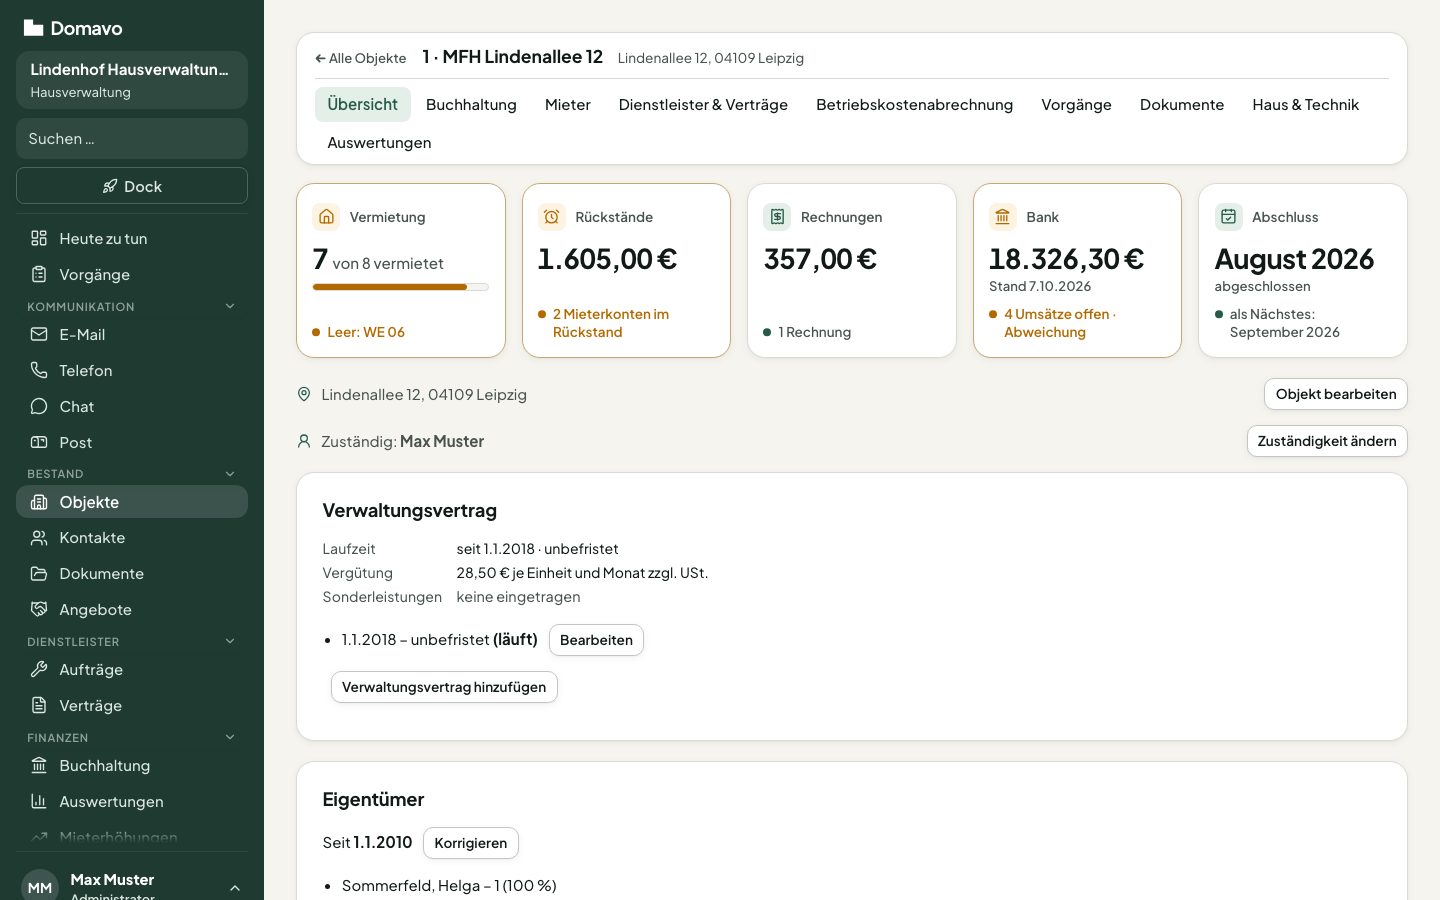
Task: Click the Vermietung occupancy progress bar
Action: [401, 287]
